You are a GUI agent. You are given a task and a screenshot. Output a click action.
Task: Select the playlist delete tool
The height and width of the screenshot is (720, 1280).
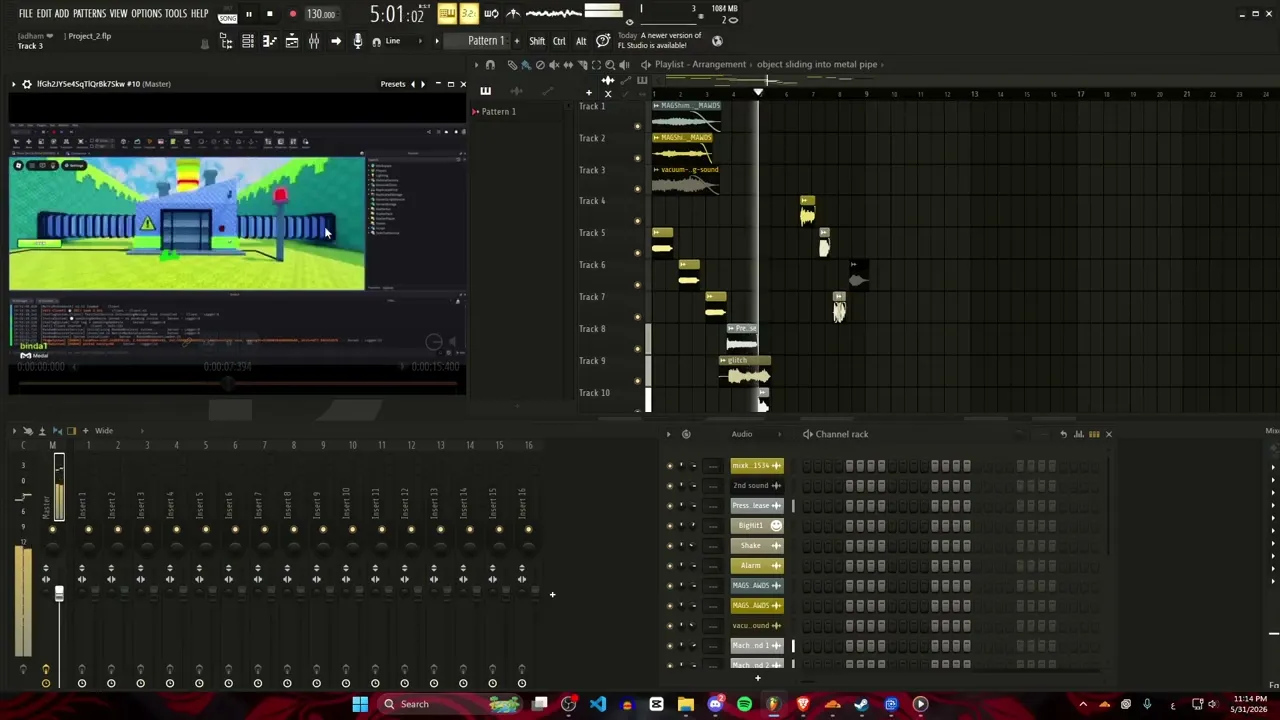click(540, 65)
